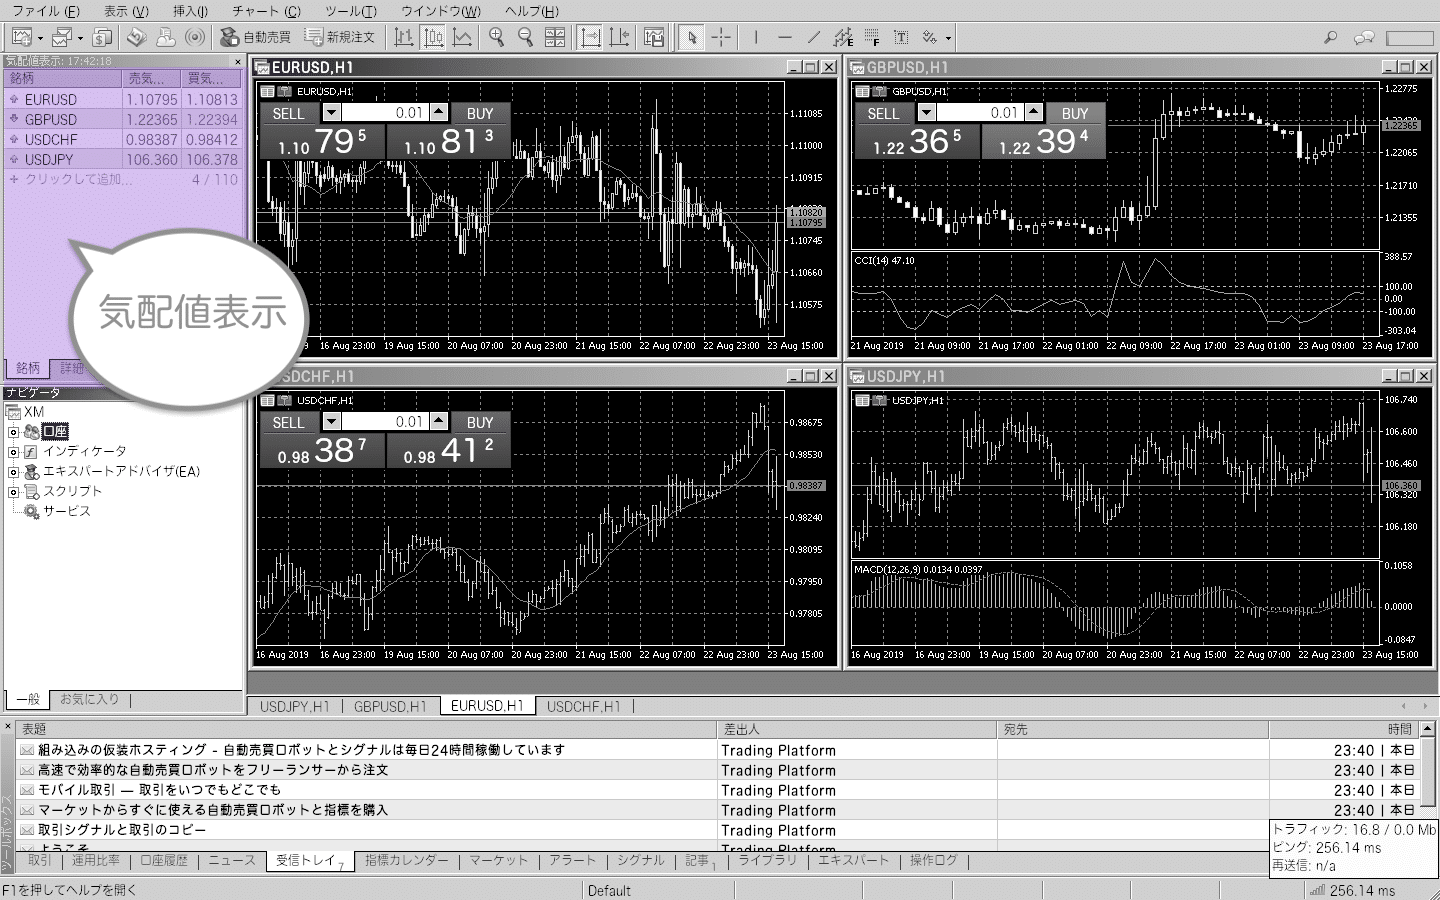Open the ツール(T) menu
This screenshot has height=900, width=1440.
coord(351,11)
